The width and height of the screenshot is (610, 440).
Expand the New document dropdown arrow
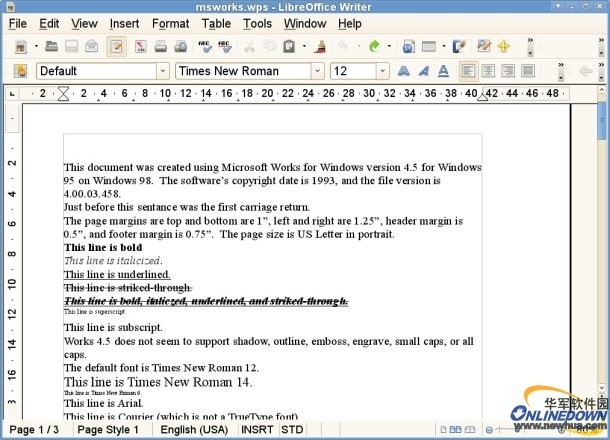tap(36, 46)
